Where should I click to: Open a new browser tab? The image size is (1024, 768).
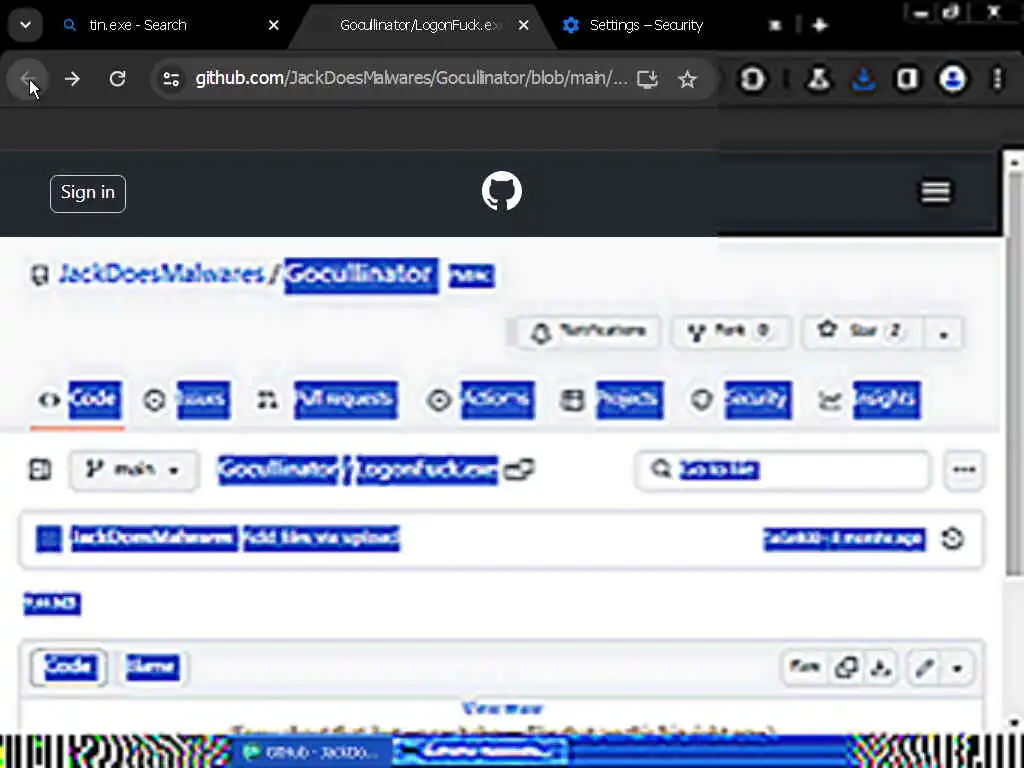point(820,25)
